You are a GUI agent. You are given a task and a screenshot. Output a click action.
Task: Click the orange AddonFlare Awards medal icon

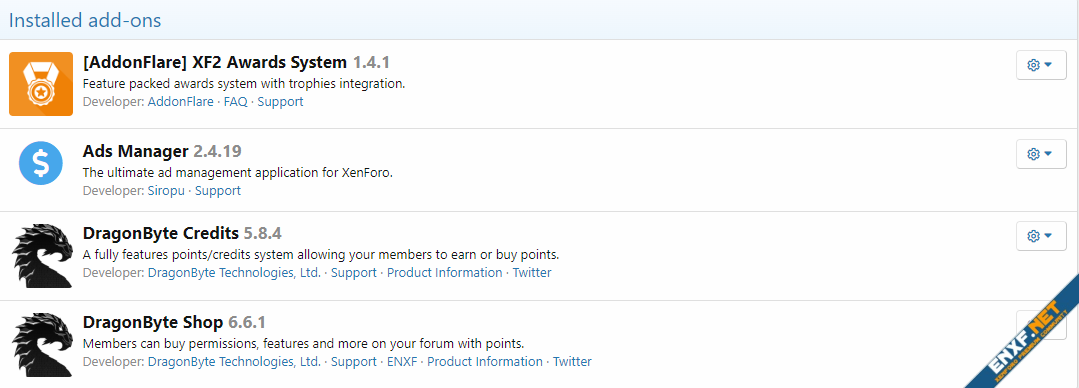(41, 84)
